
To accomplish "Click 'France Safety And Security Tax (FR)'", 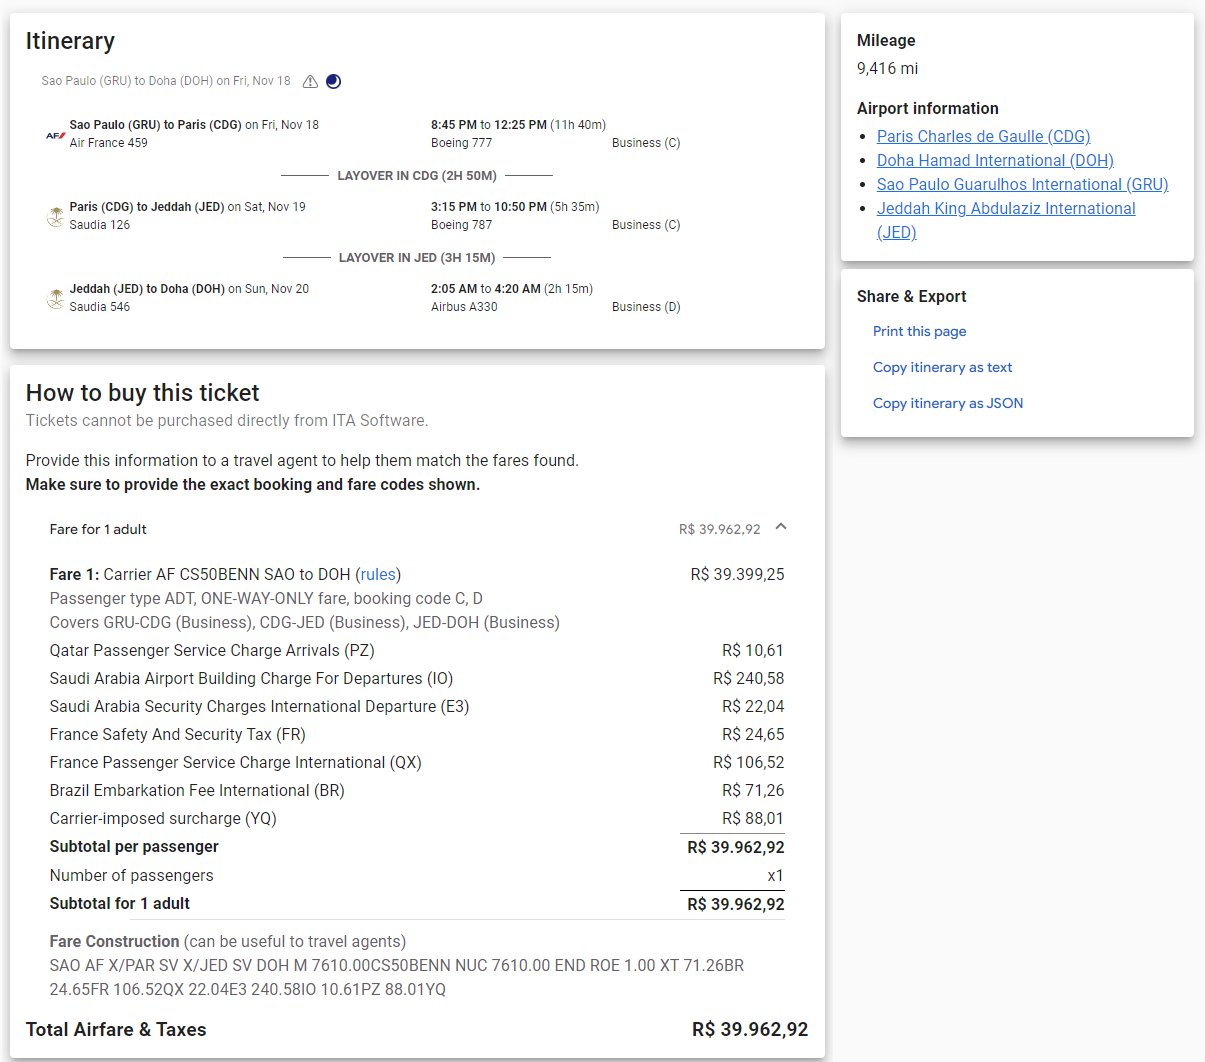I will pos(178,734).
